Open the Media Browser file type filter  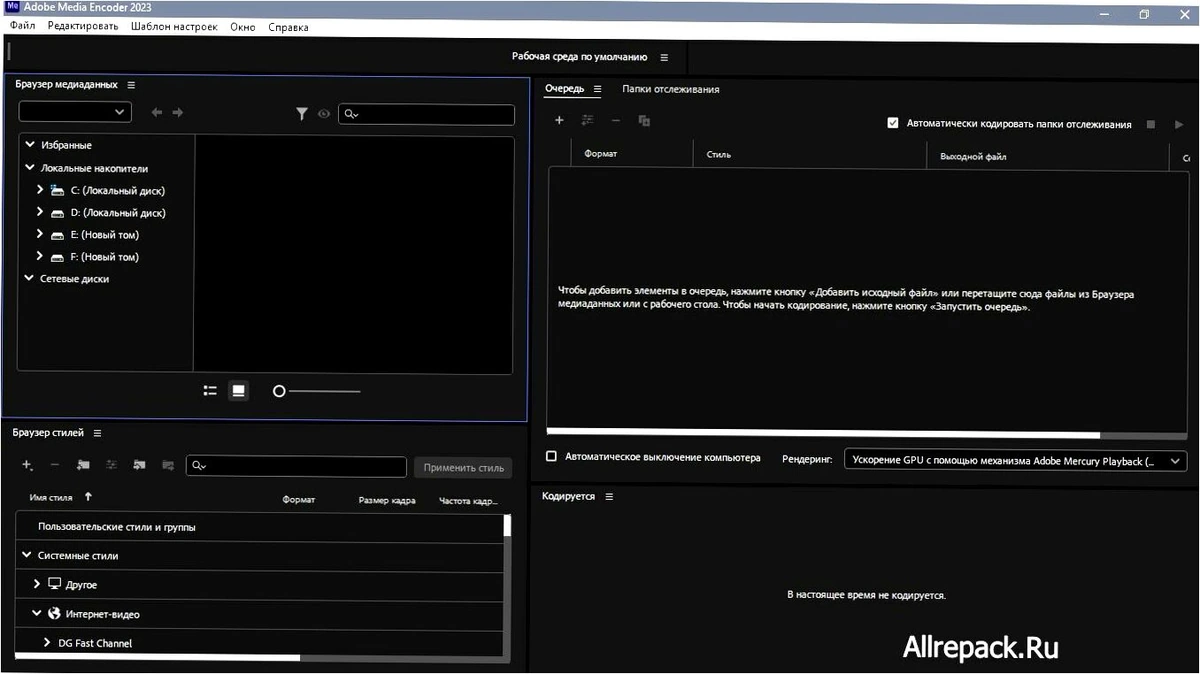(301, 114)
